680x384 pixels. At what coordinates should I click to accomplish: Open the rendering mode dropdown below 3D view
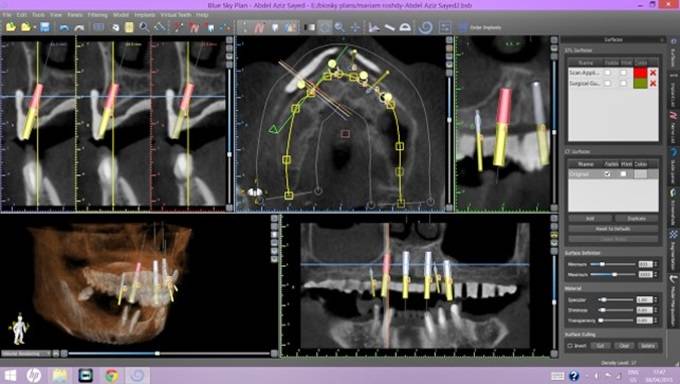click(x=26, y=354)
